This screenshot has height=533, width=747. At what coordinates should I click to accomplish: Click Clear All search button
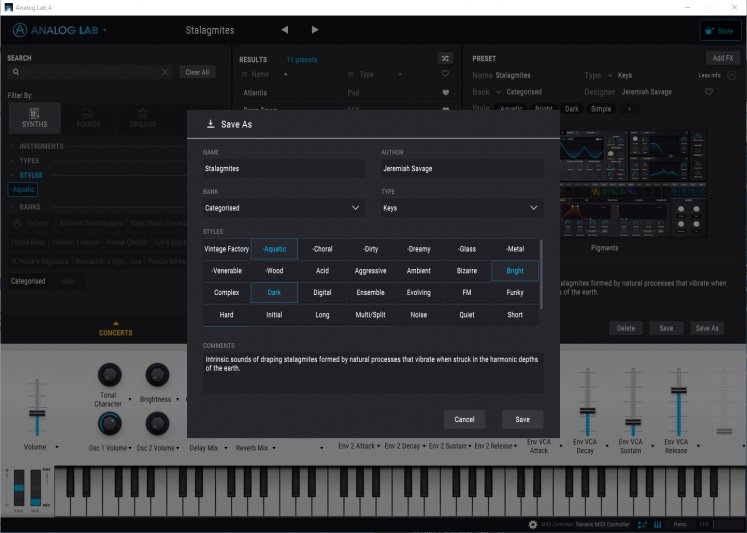[197, 72]
